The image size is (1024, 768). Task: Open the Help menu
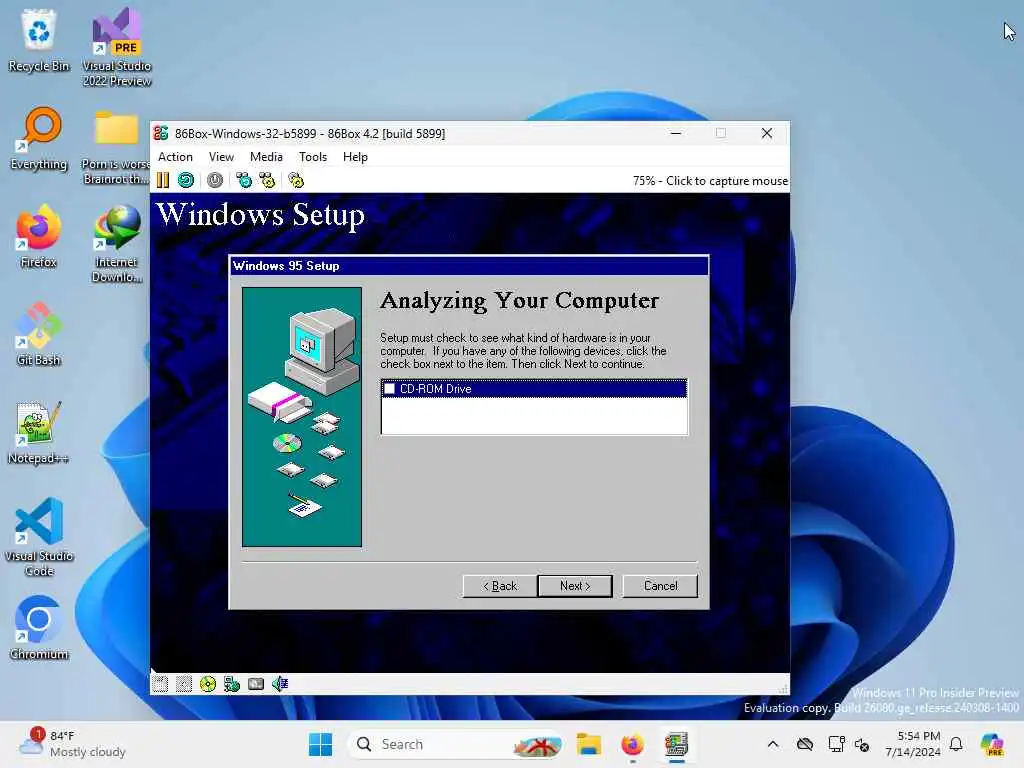(x=355, y=157)
